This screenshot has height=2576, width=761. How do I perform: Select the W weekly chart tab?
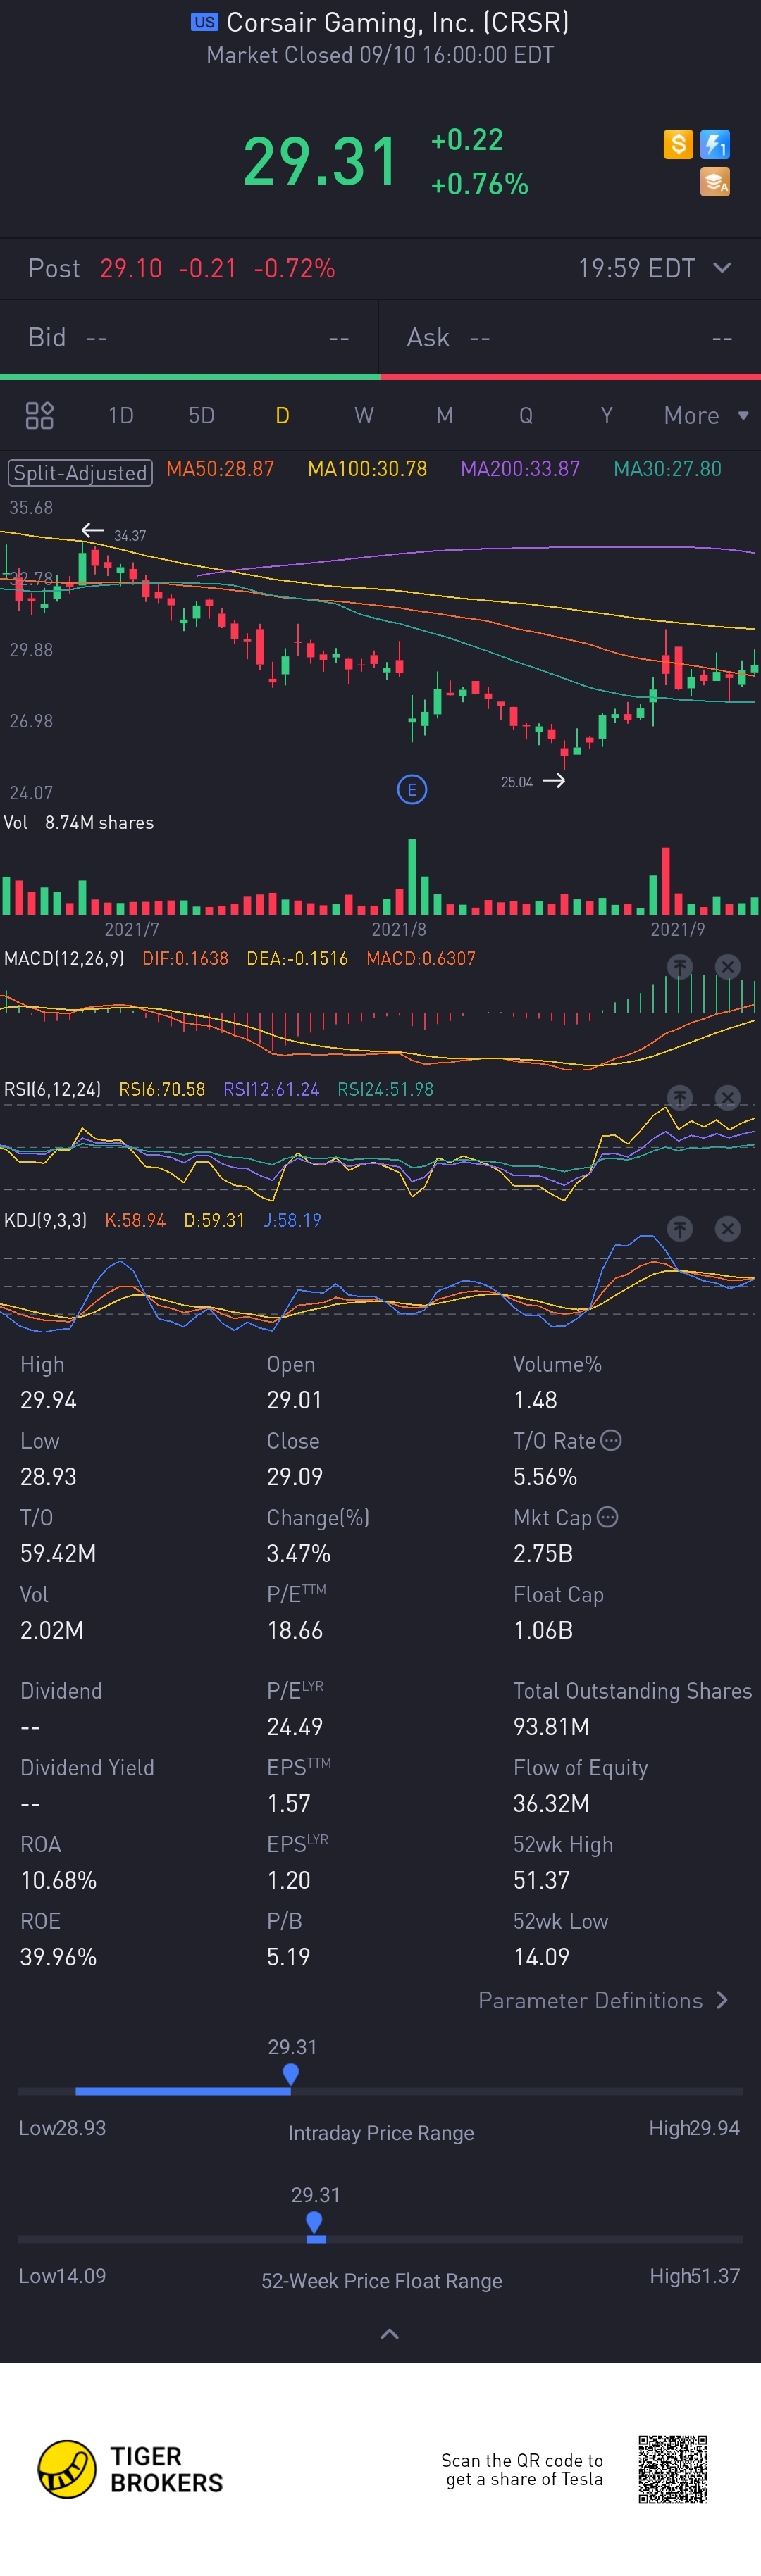(x=364, y=415)
